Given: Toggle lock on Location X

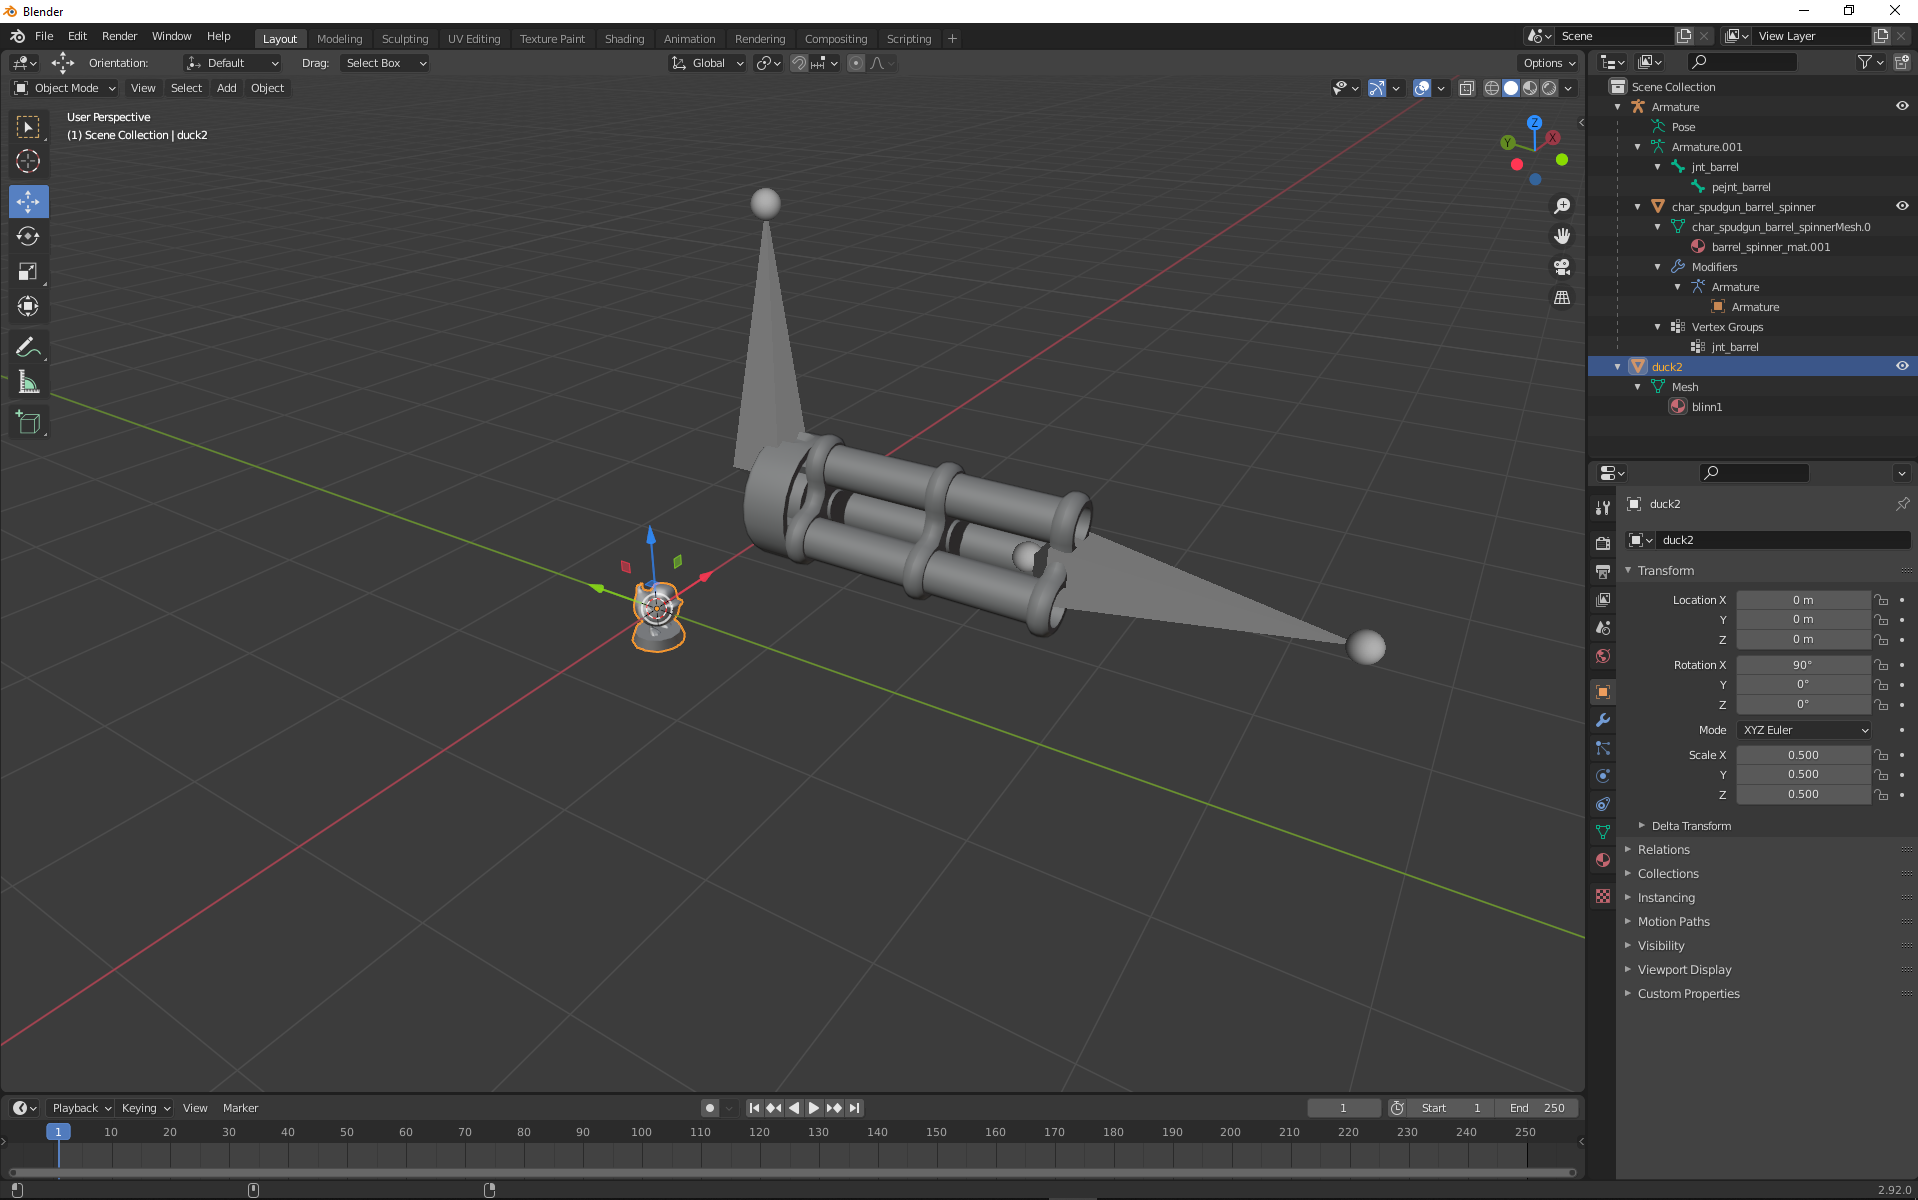Looking at the screenshot, I should coord(1881,600).
